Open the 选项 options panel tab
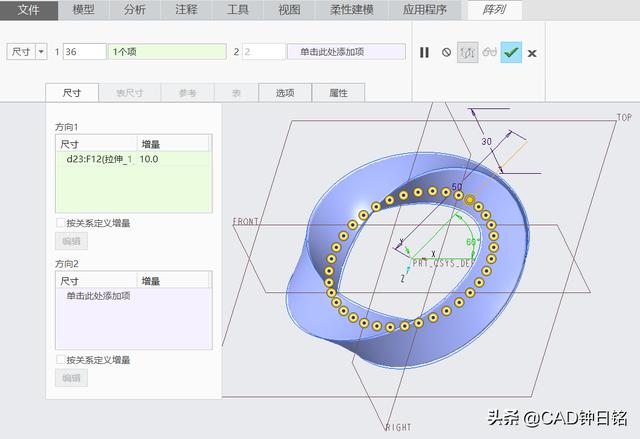640x439 pixels. tap(284, 93)
